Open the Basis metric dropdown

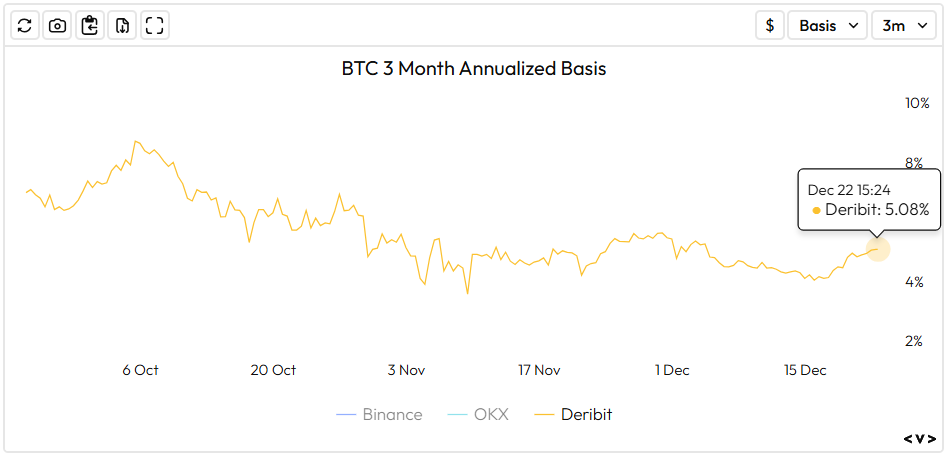coord(827,26)
